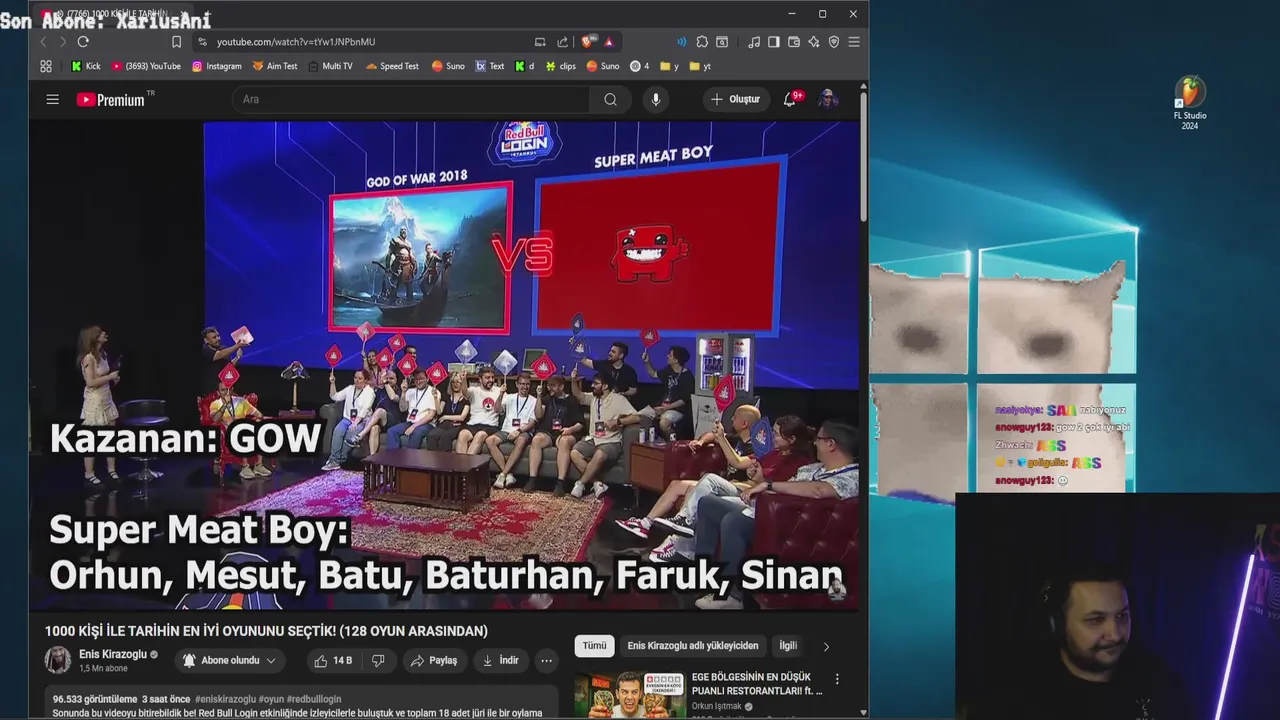Expand the y bookmarks folder
Screen dimensions: 1280x720
(670, 66)
